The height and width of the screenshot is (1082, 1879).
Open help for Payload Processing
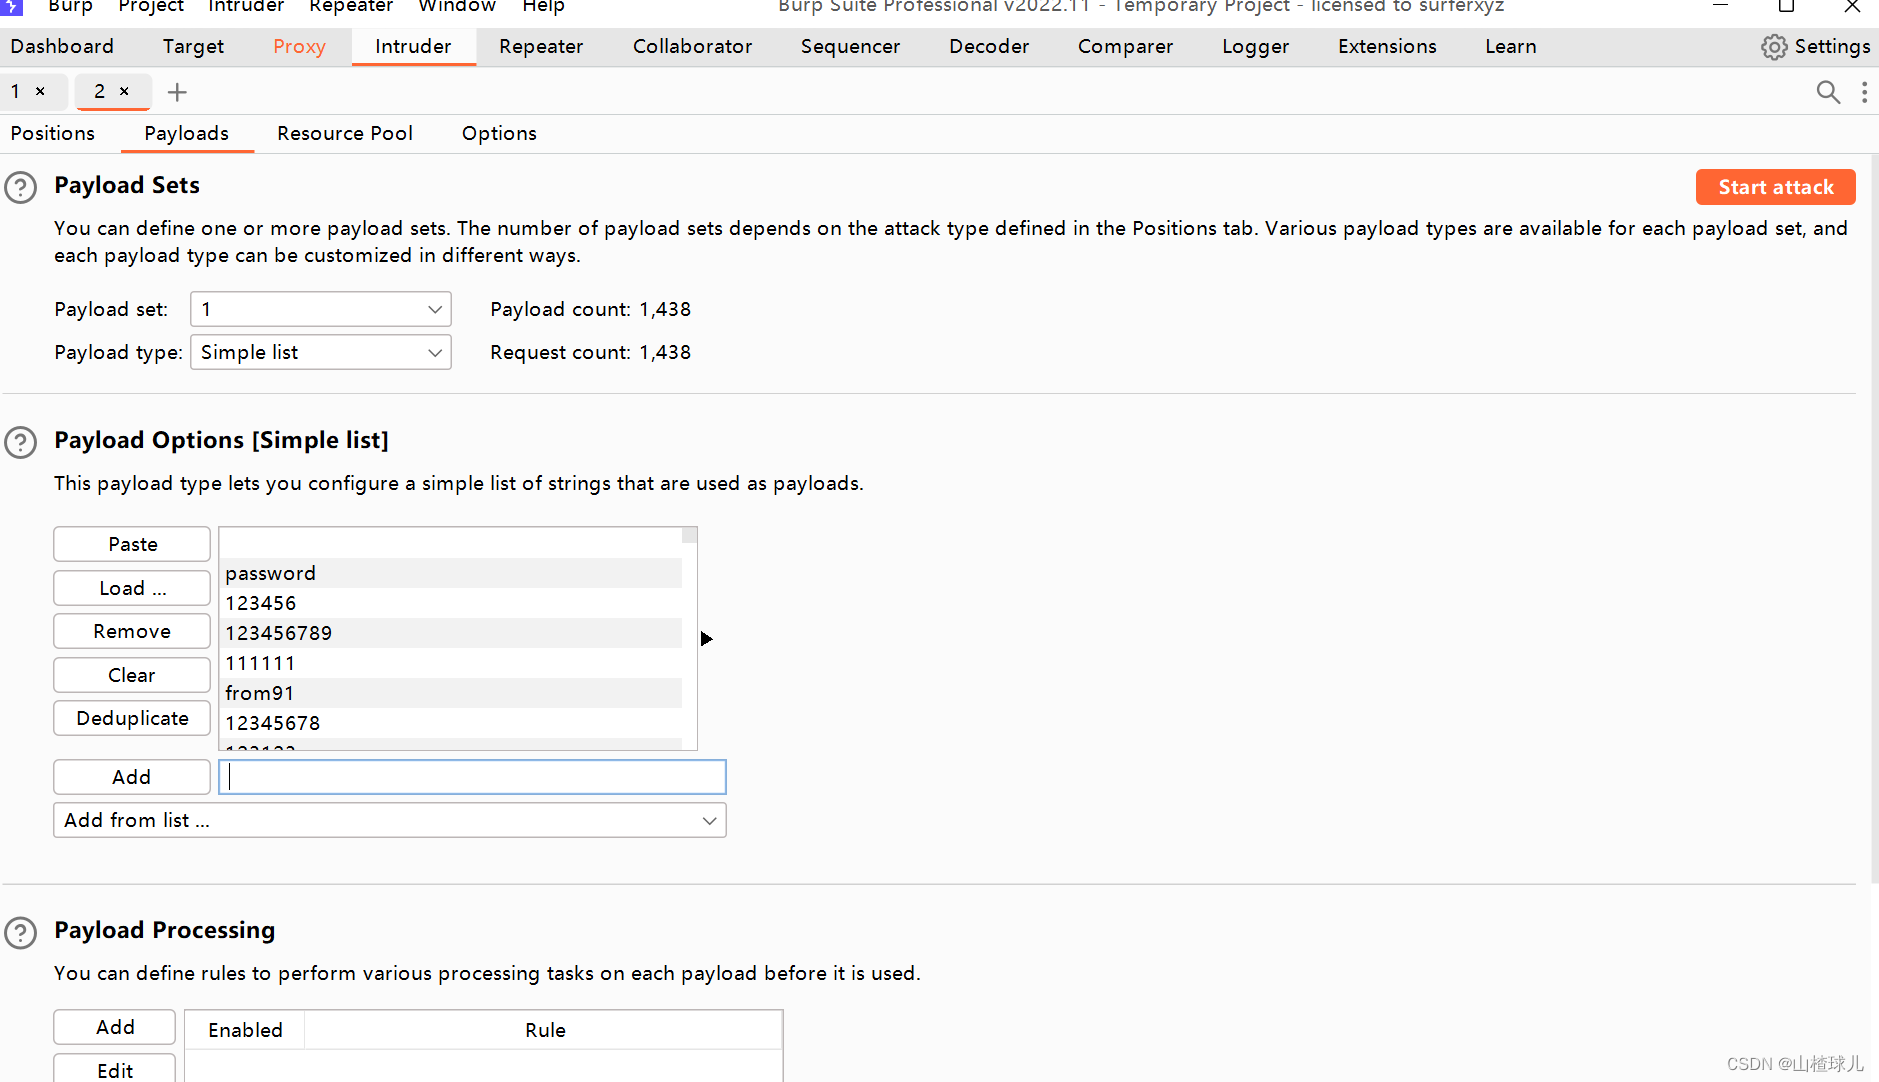(21, 932)
